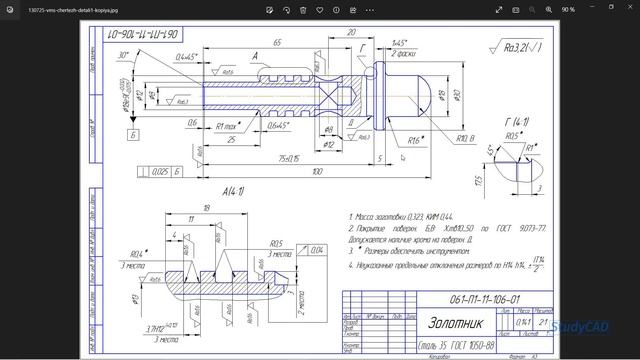
Task: Click the share icon beside the info icon
Action: (x=353, y=10)
